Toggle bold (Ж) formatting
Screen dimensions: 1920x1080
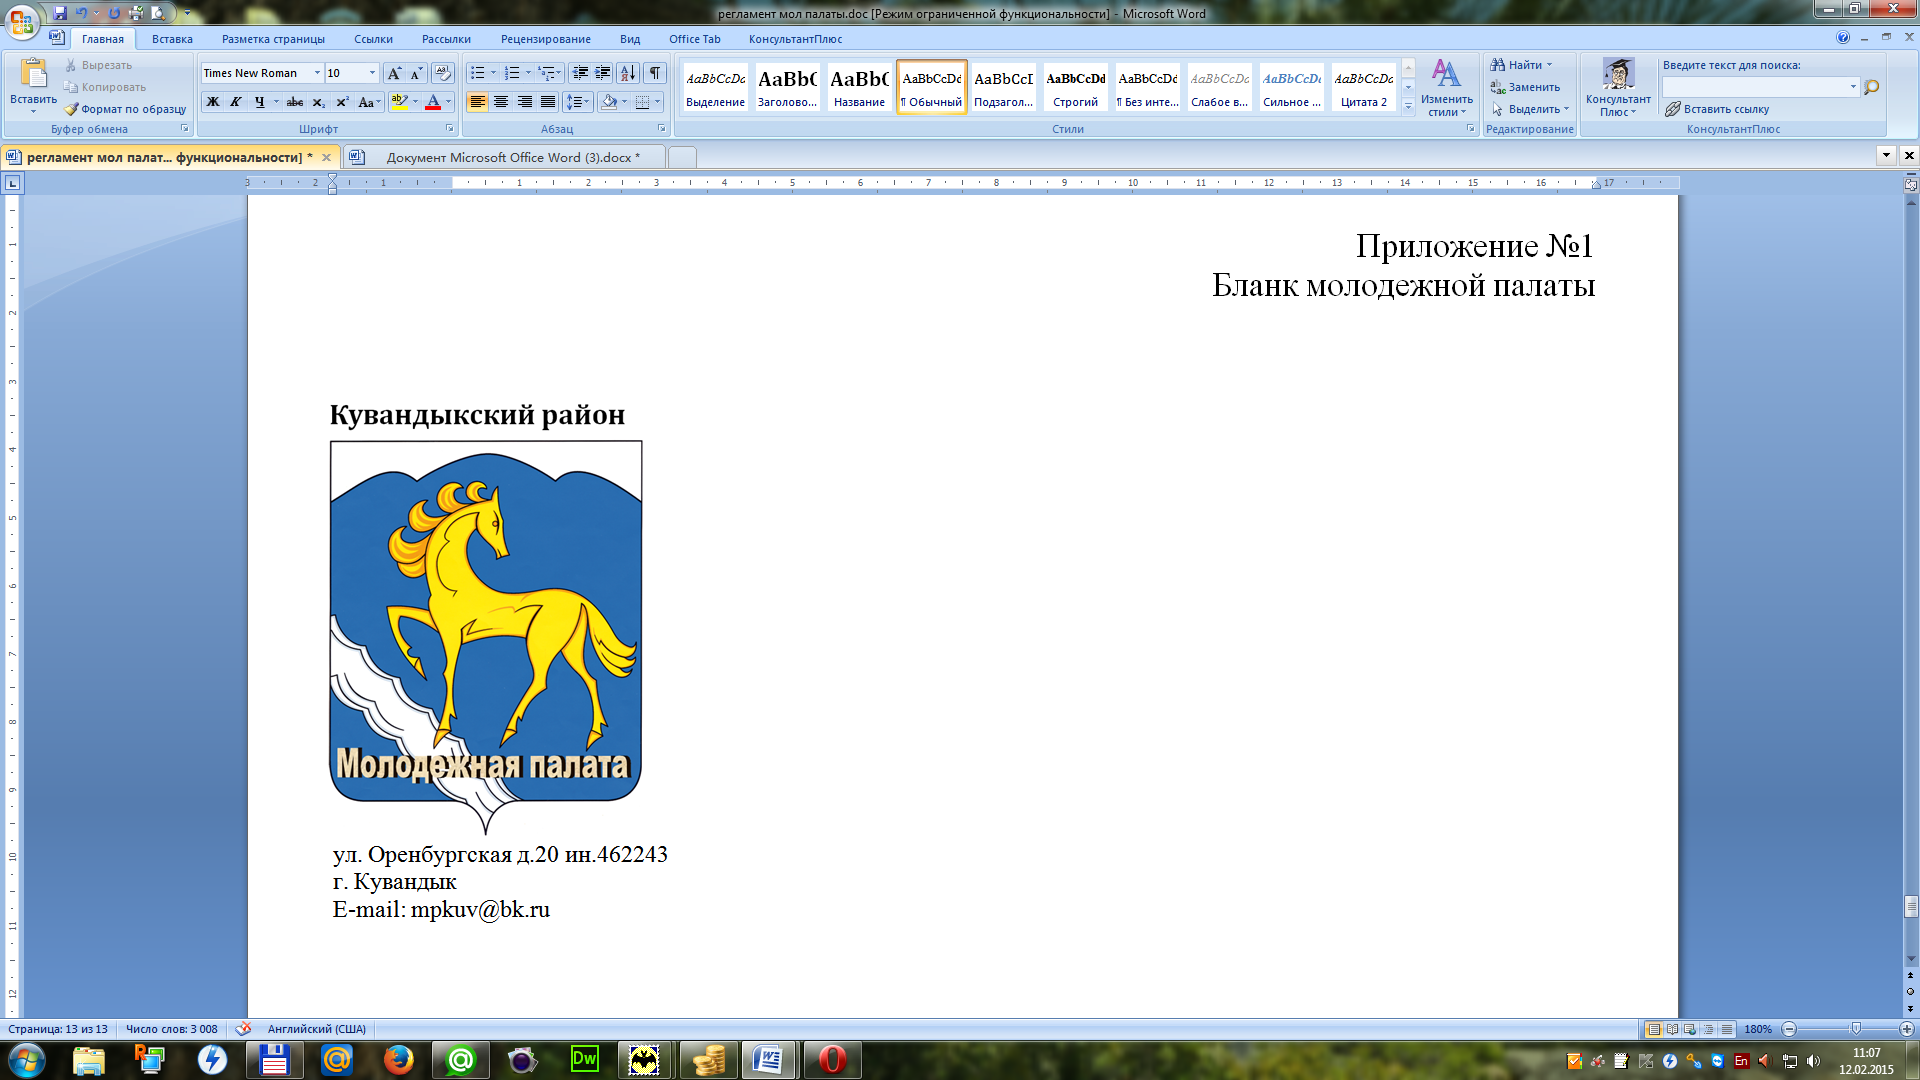213,102
